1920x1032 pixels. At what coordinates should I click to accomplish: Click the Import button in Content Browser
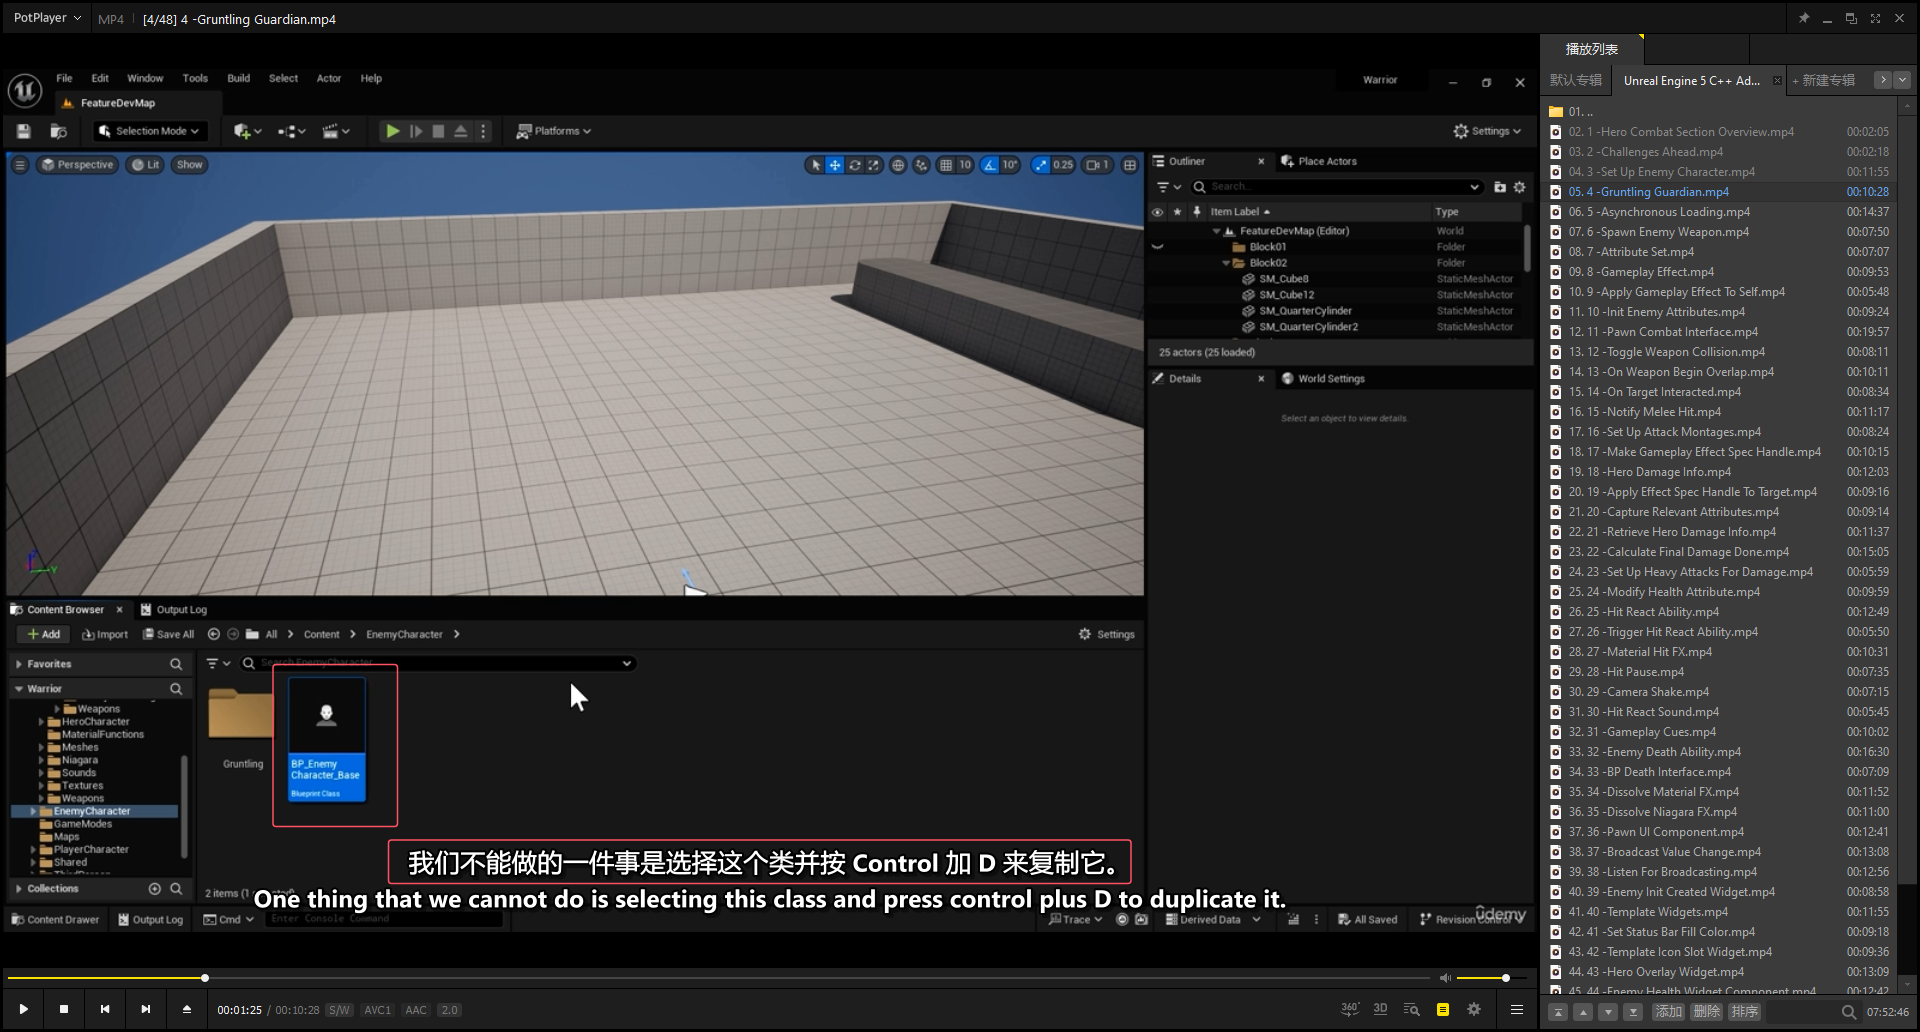pos(105,634)
